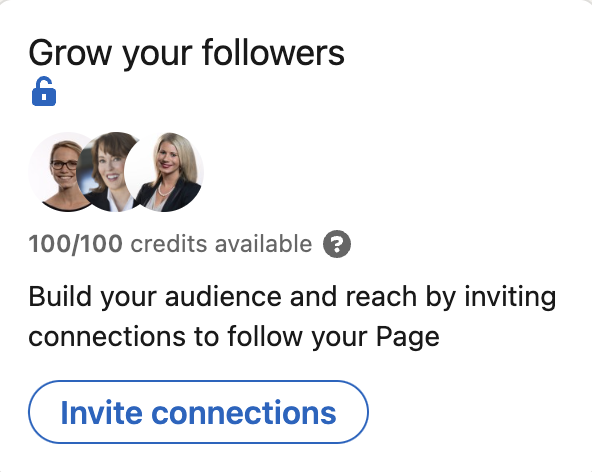592x472 pixels.
Task: Click the word inviting in the description
Action: tap(510, 298)
